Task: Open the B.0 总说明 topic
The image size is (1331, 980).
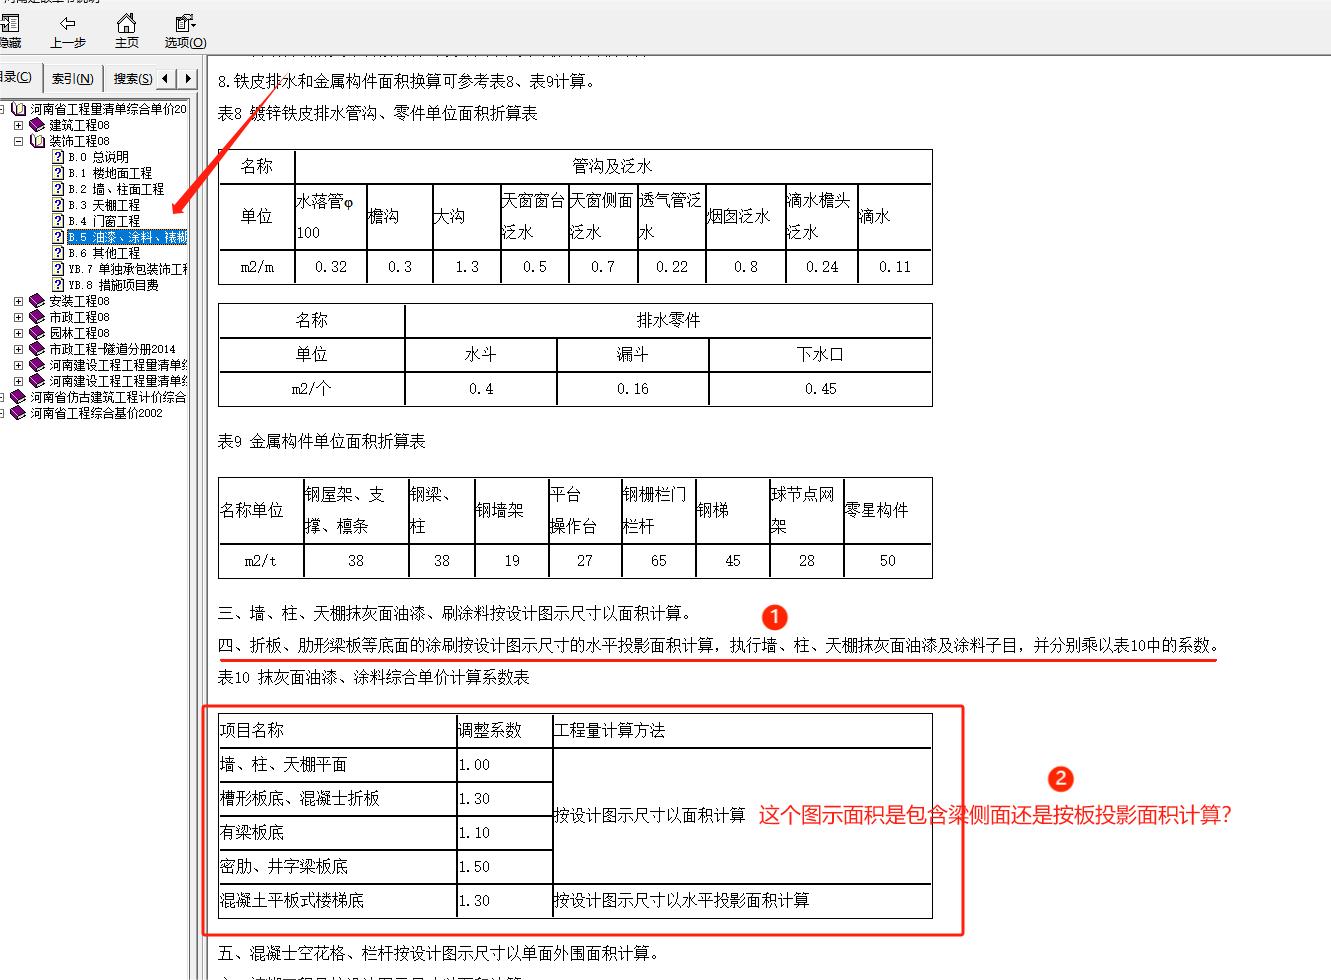Action: (98, 157)
